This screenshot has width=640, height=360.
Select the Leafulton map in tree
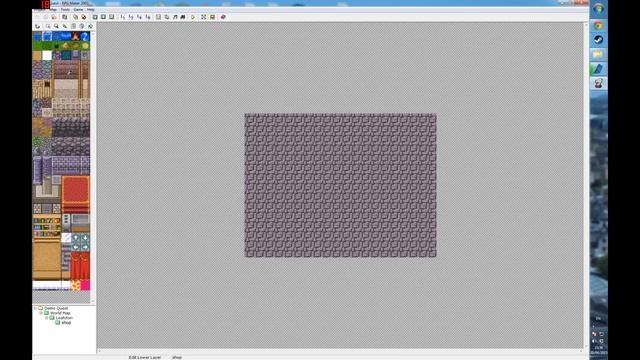click(64, 318)
